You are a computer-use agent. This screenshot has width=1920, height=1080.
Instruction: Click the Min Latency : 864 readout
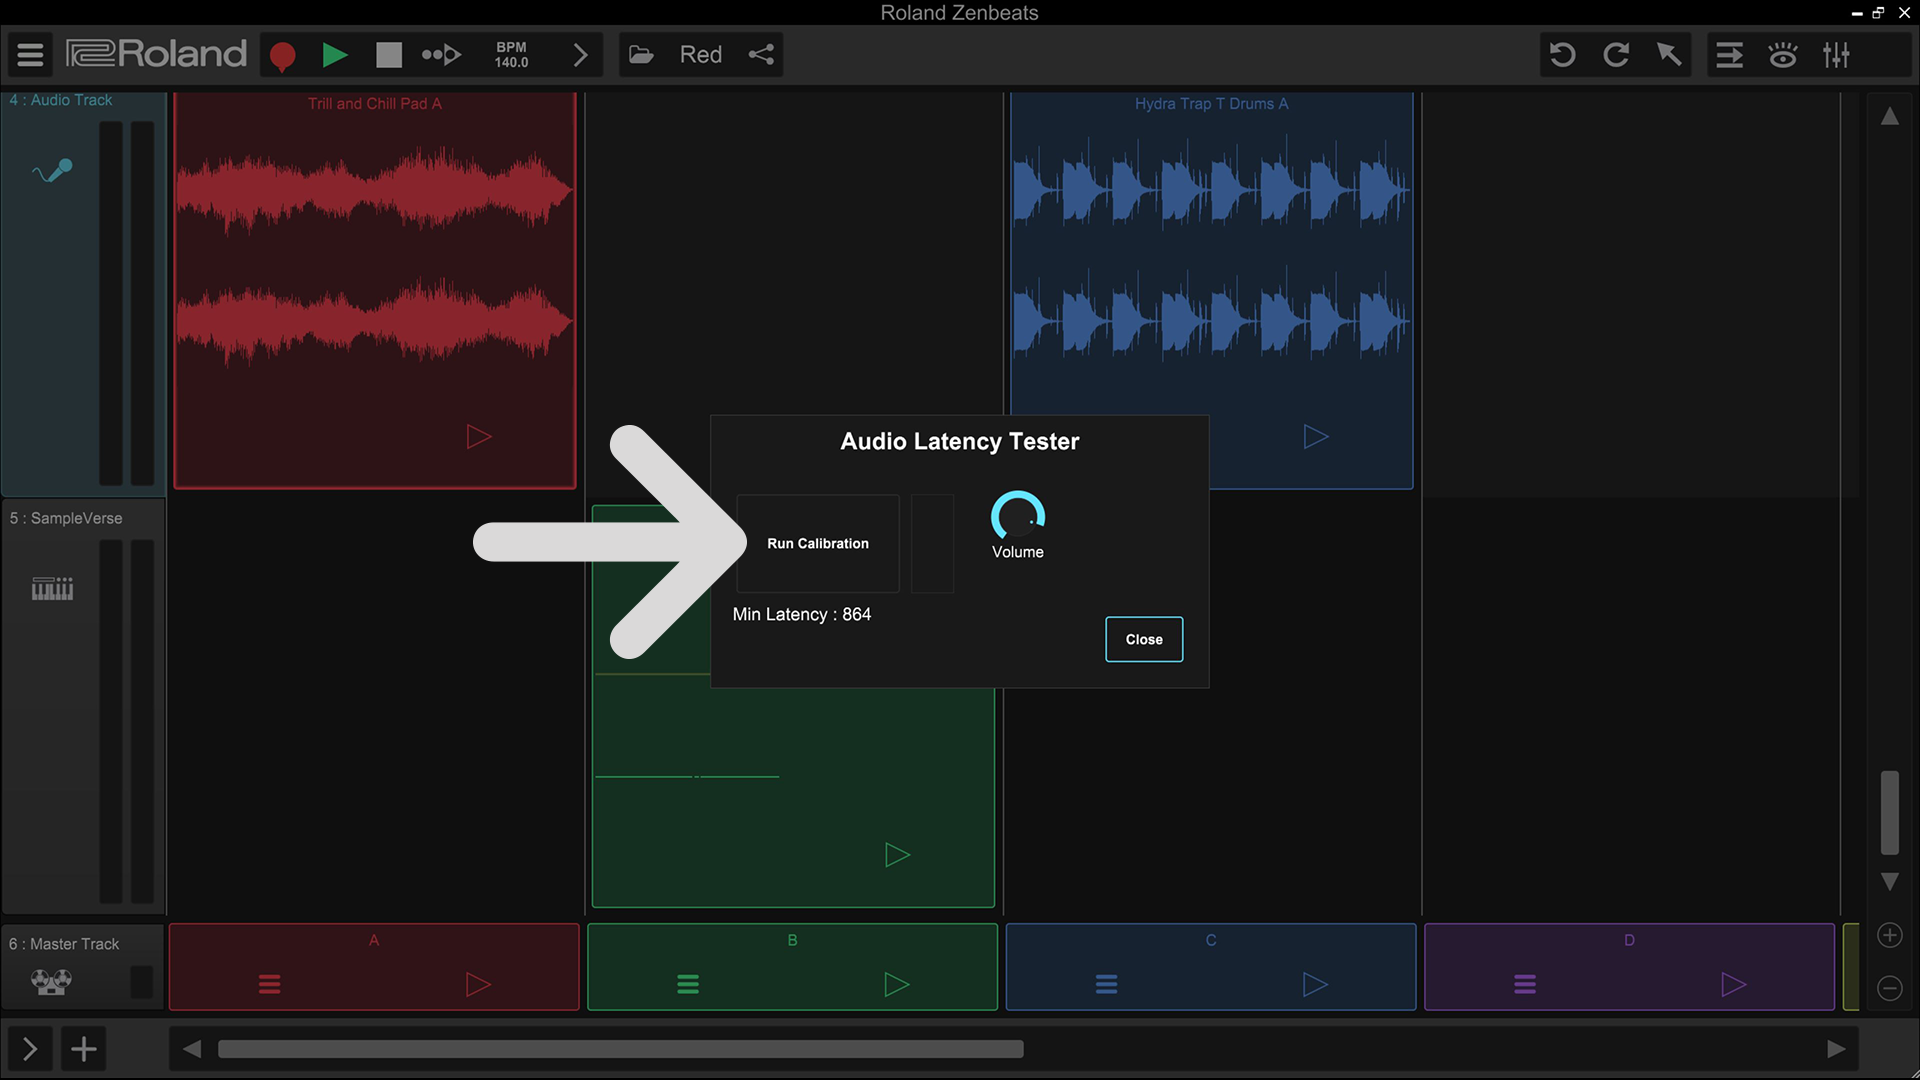pyautogui.click(x=802, y=614)
